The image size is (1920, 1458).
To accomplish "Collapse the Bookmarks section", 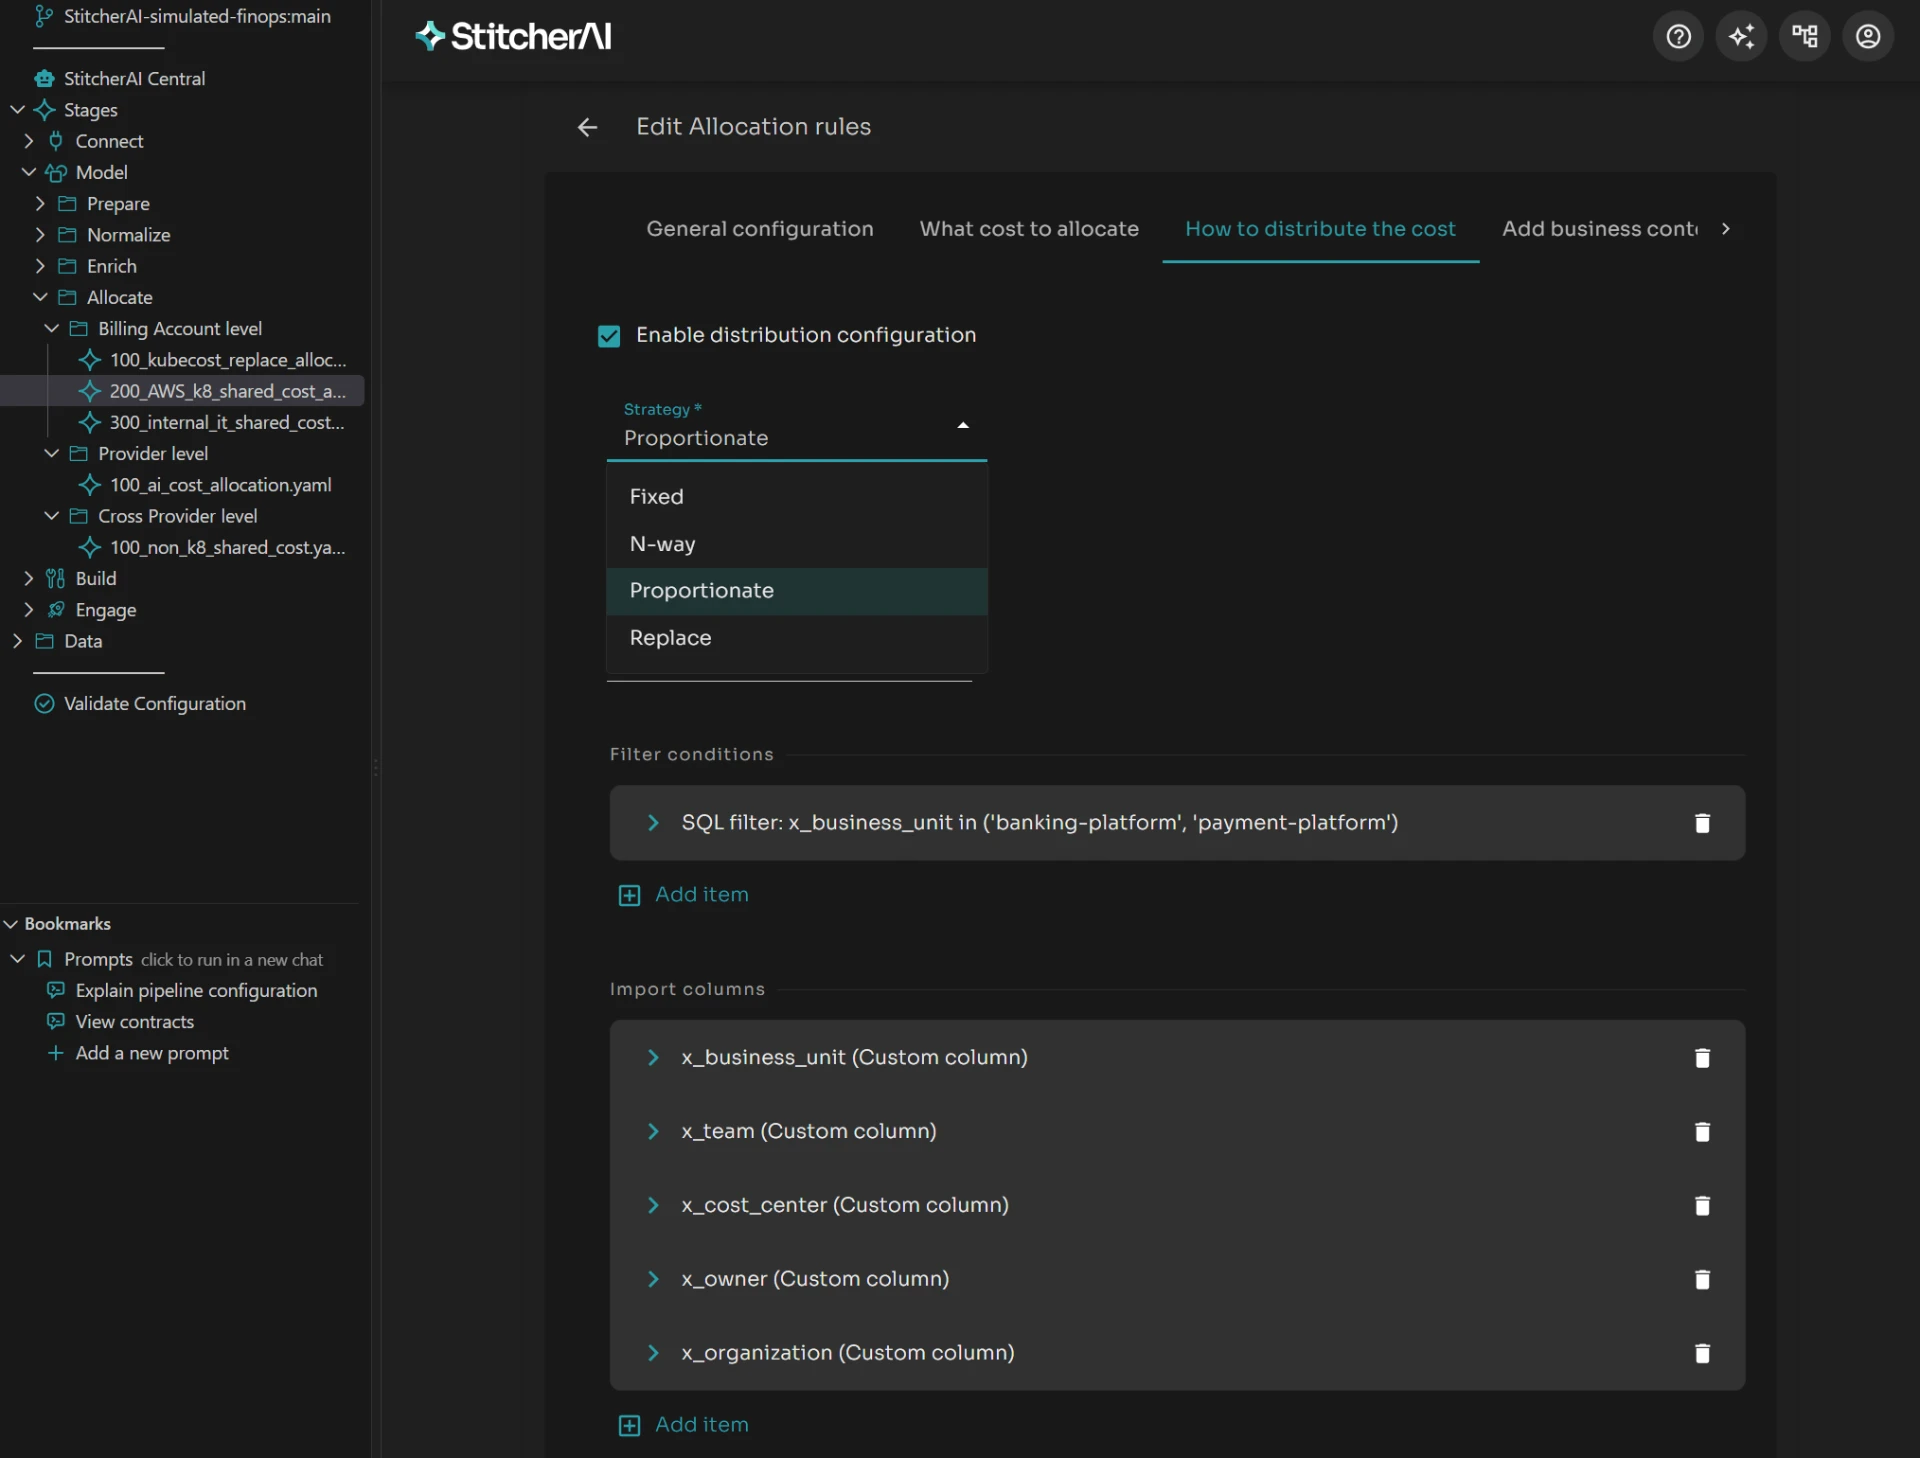I will (11, 923).
